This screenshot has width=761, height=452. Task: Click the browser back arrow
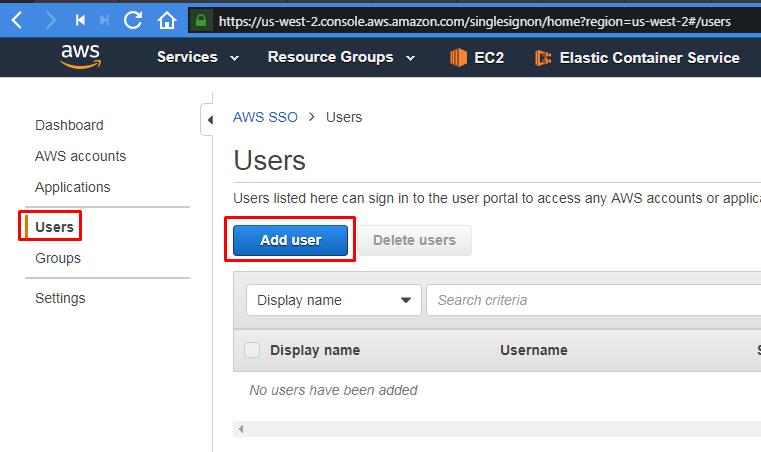tap(17, 20)
